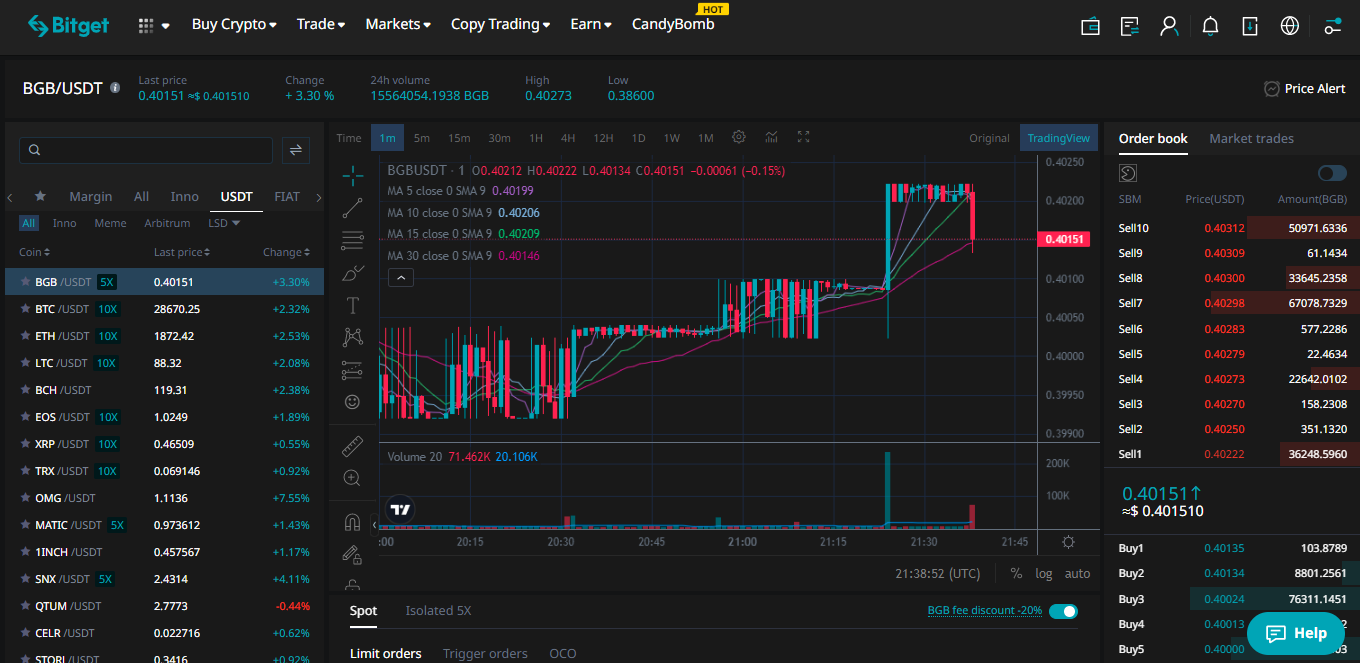Click the info icon beside BGB/USDT
The width and height of the screenshot is (1360, 663).
[x=115, y=88]
